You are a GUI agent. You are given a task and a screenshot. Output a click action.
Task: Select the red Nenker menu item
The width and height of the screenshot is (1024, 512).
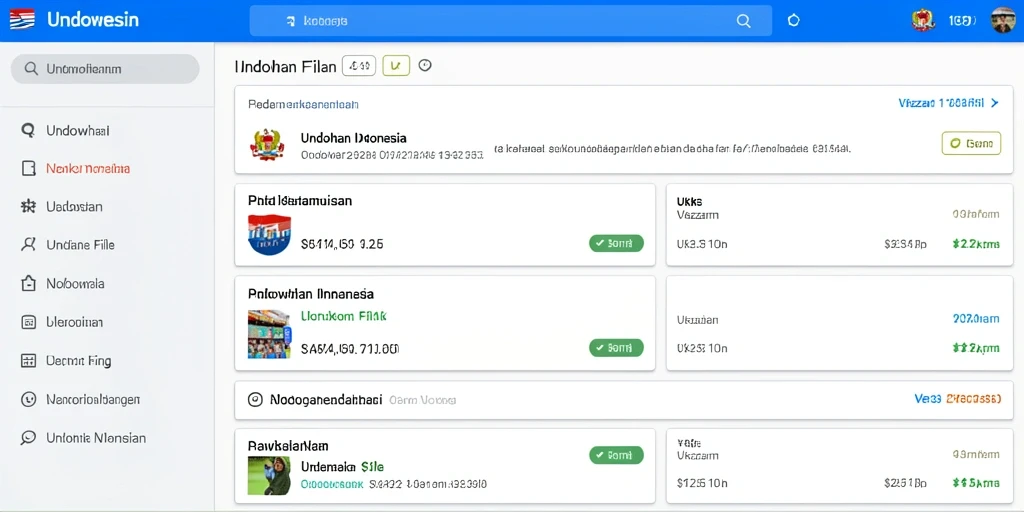pos(88,168)
